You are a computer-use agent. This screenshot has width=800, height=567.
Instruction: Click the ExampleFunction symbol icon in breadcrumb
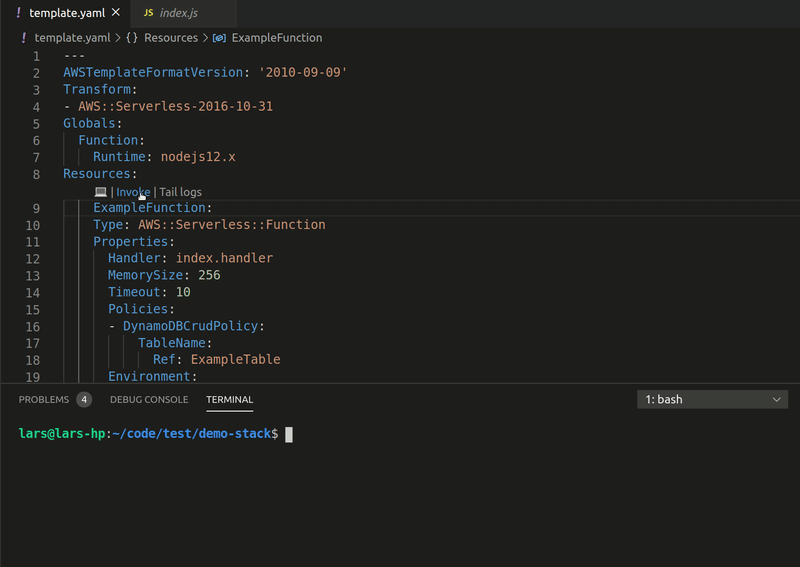click(x=219, y=38)
